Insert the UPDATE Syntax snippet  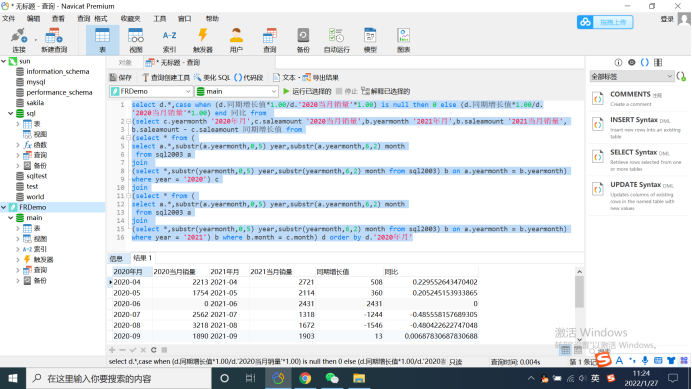[x=638, y=196]
